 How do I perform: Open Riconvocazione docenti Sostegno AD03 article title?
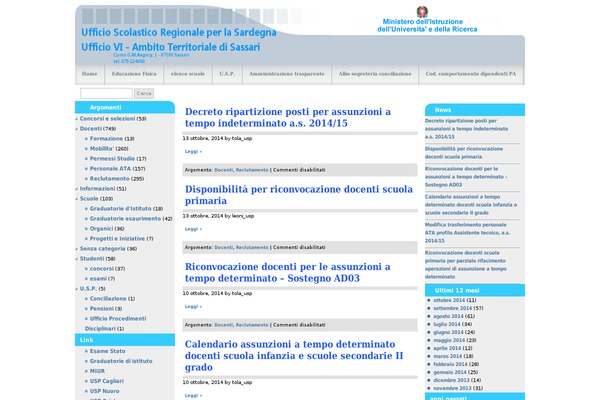(288, 272)
